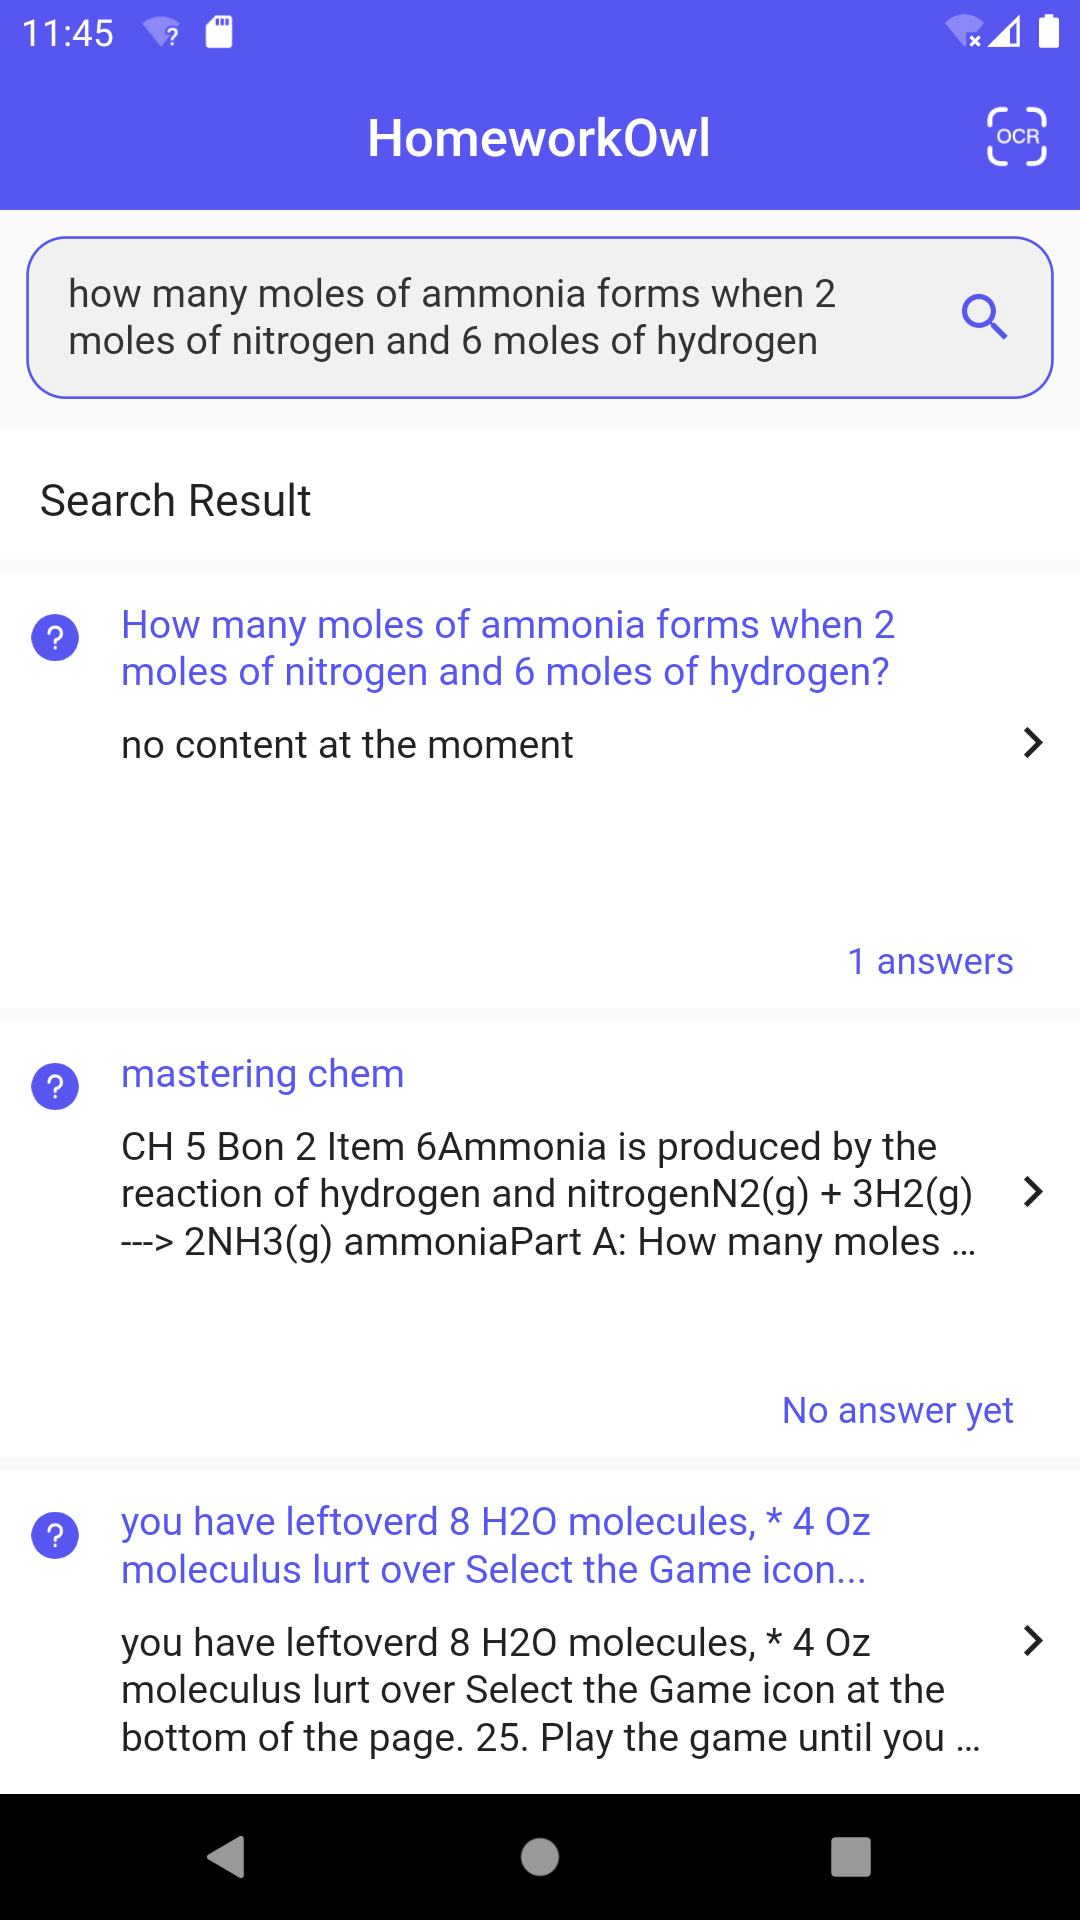
Task: Expand the 'no content at the moment' chevron
Action: tap(1033, 743)
